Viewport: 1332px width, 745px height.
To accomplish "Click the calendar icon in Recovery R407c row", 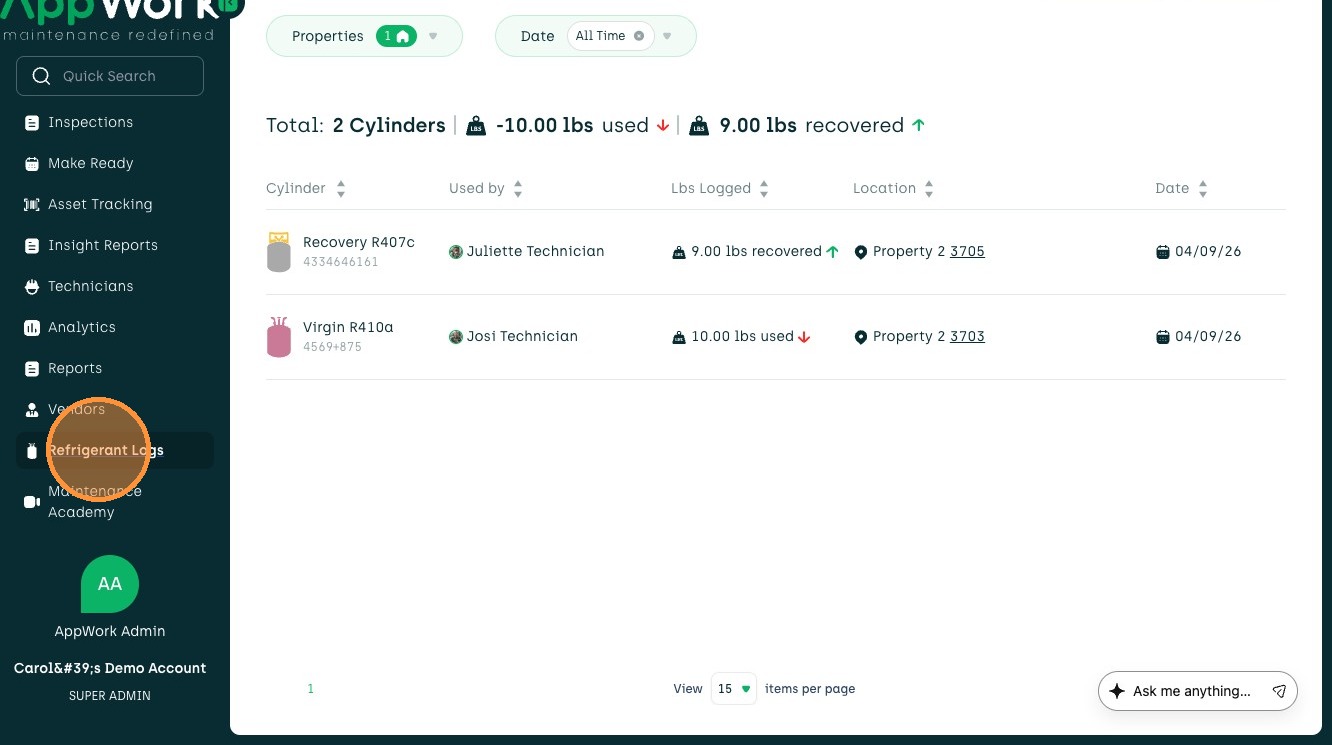I will [1163, 253].
